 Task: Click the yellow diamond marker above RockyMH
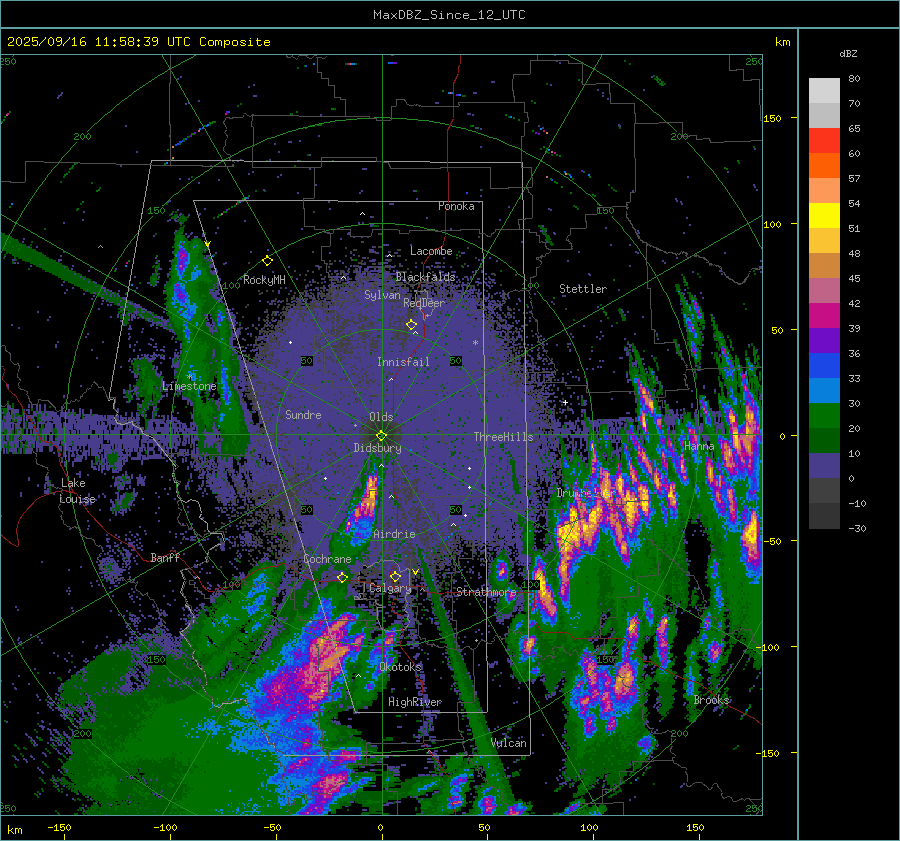point(267,260)
